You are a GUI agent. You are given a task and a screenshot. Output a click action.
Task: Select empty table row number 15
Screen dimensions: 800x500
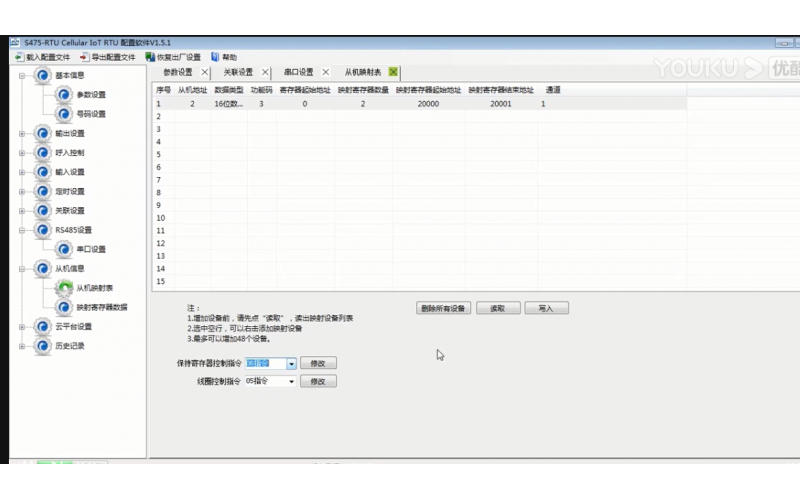pyautogui.click(x=420, y=282)
